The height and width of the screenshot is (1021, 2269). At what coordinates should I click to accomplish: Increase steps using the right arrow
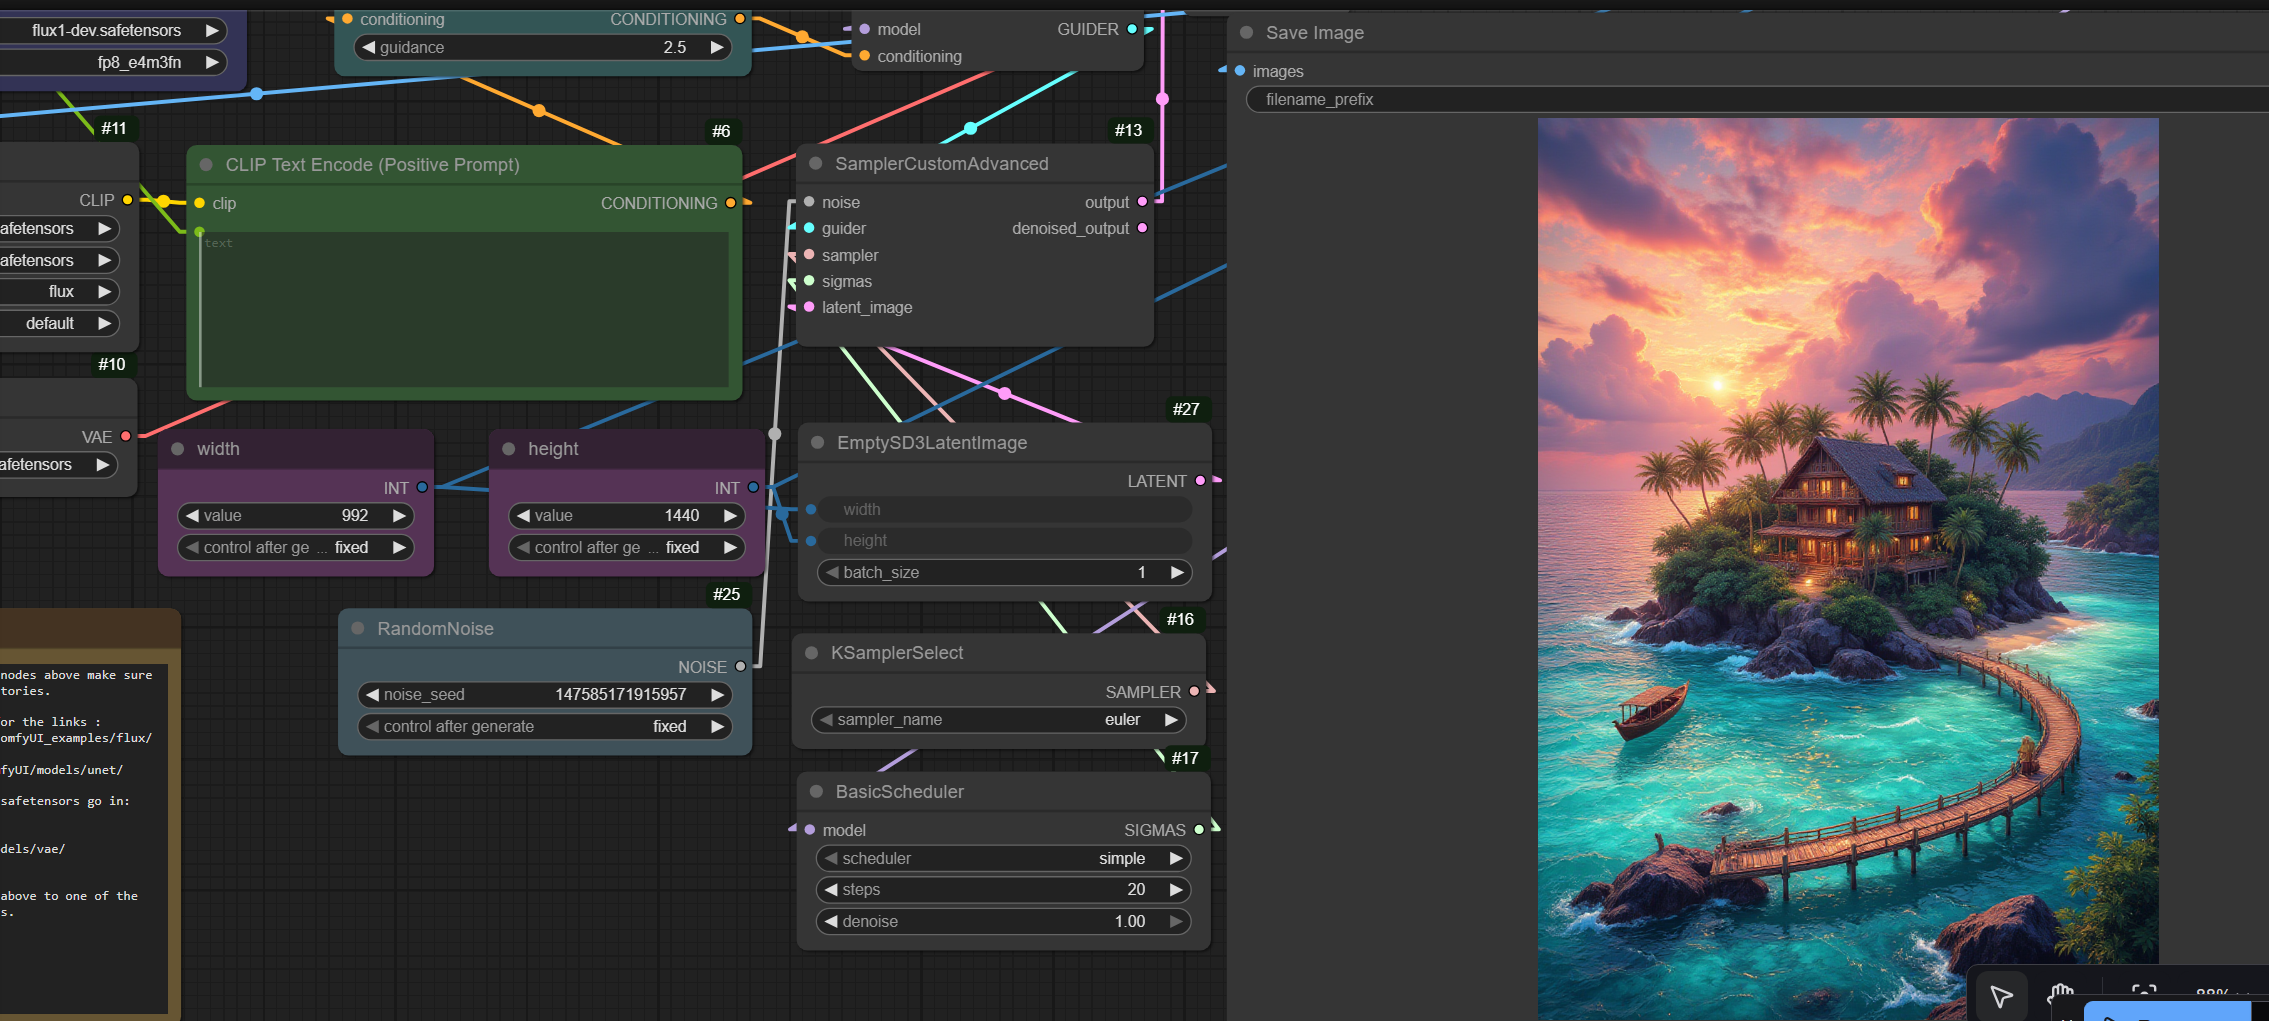pyautogui.click(x=1176, y=890)
